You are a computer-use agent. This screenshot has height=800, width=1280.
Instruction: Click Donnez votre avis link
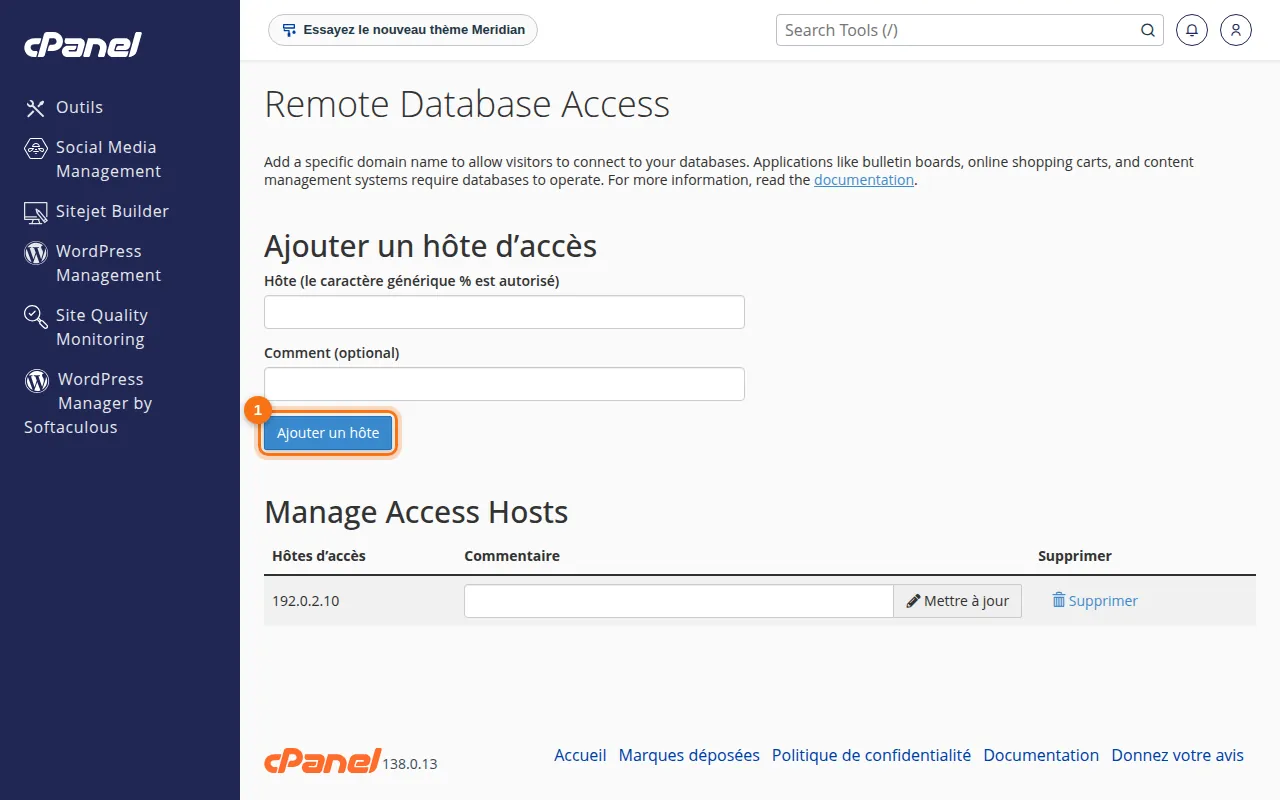point(1178,756)
